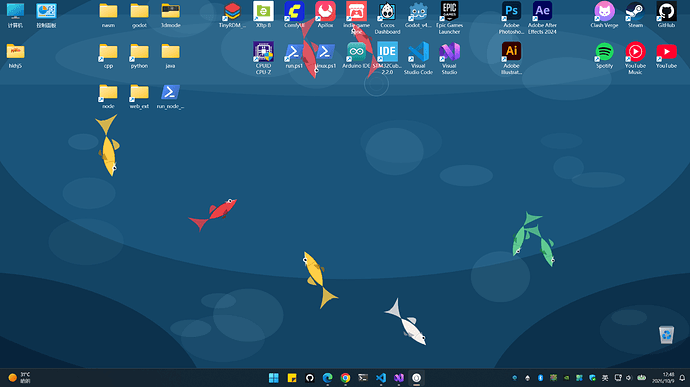This screenshot has height=387, width=690.
Task: Launch the ComfyUI shortcut
Action: pos(294,15)
